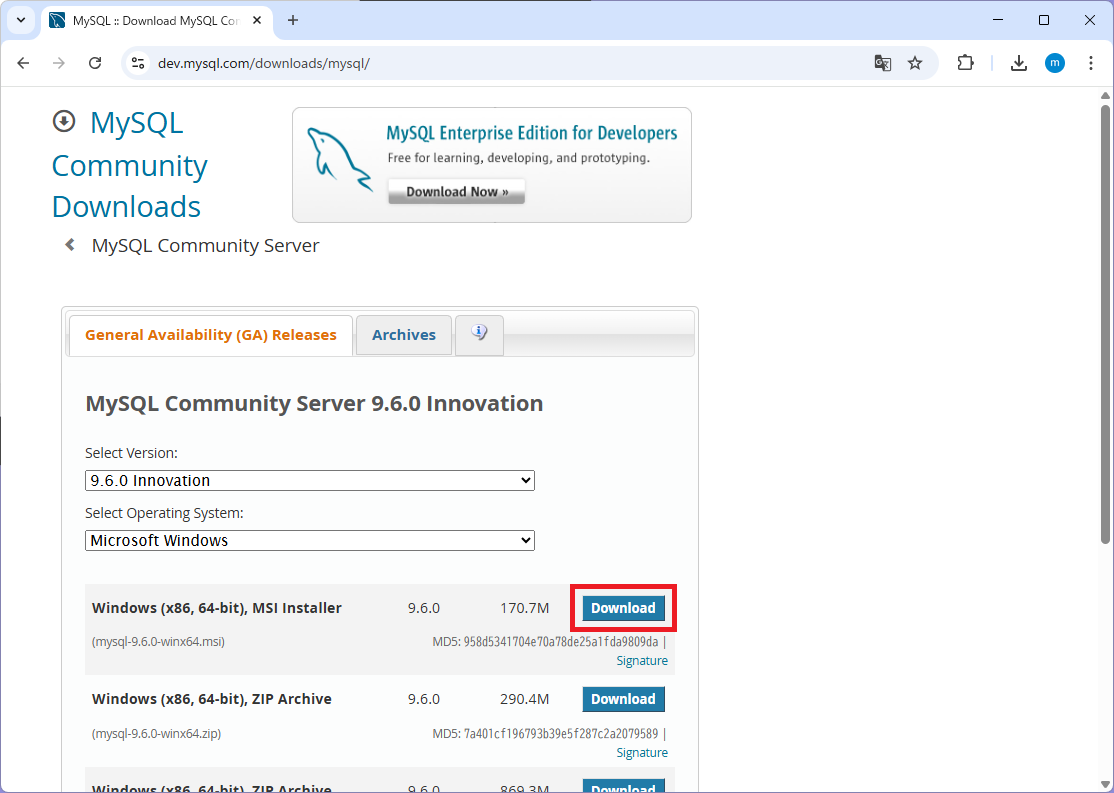1114x793 pixels.
Task: Switch to the Archives tab
Action: 404,335
